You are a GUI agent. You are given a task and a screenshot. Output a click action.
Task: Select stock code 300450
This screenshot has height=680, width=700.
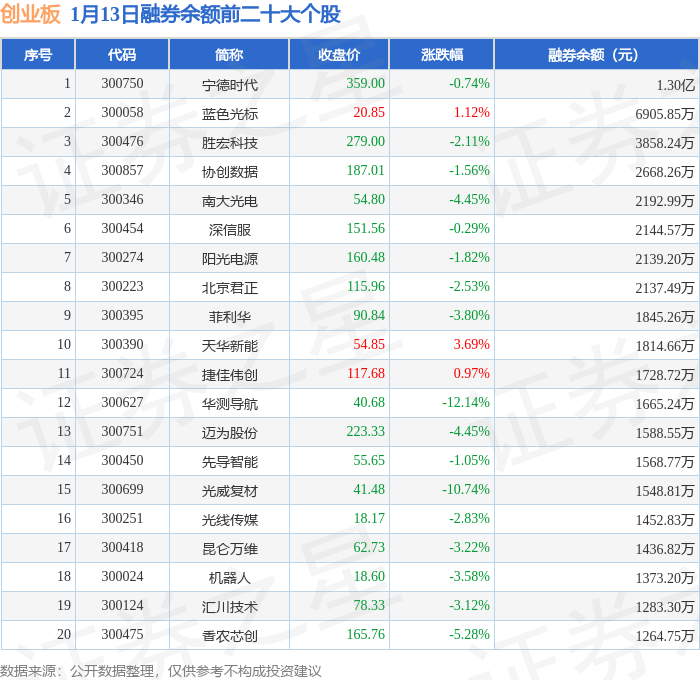pyautogui.click(x=122, y=461)
